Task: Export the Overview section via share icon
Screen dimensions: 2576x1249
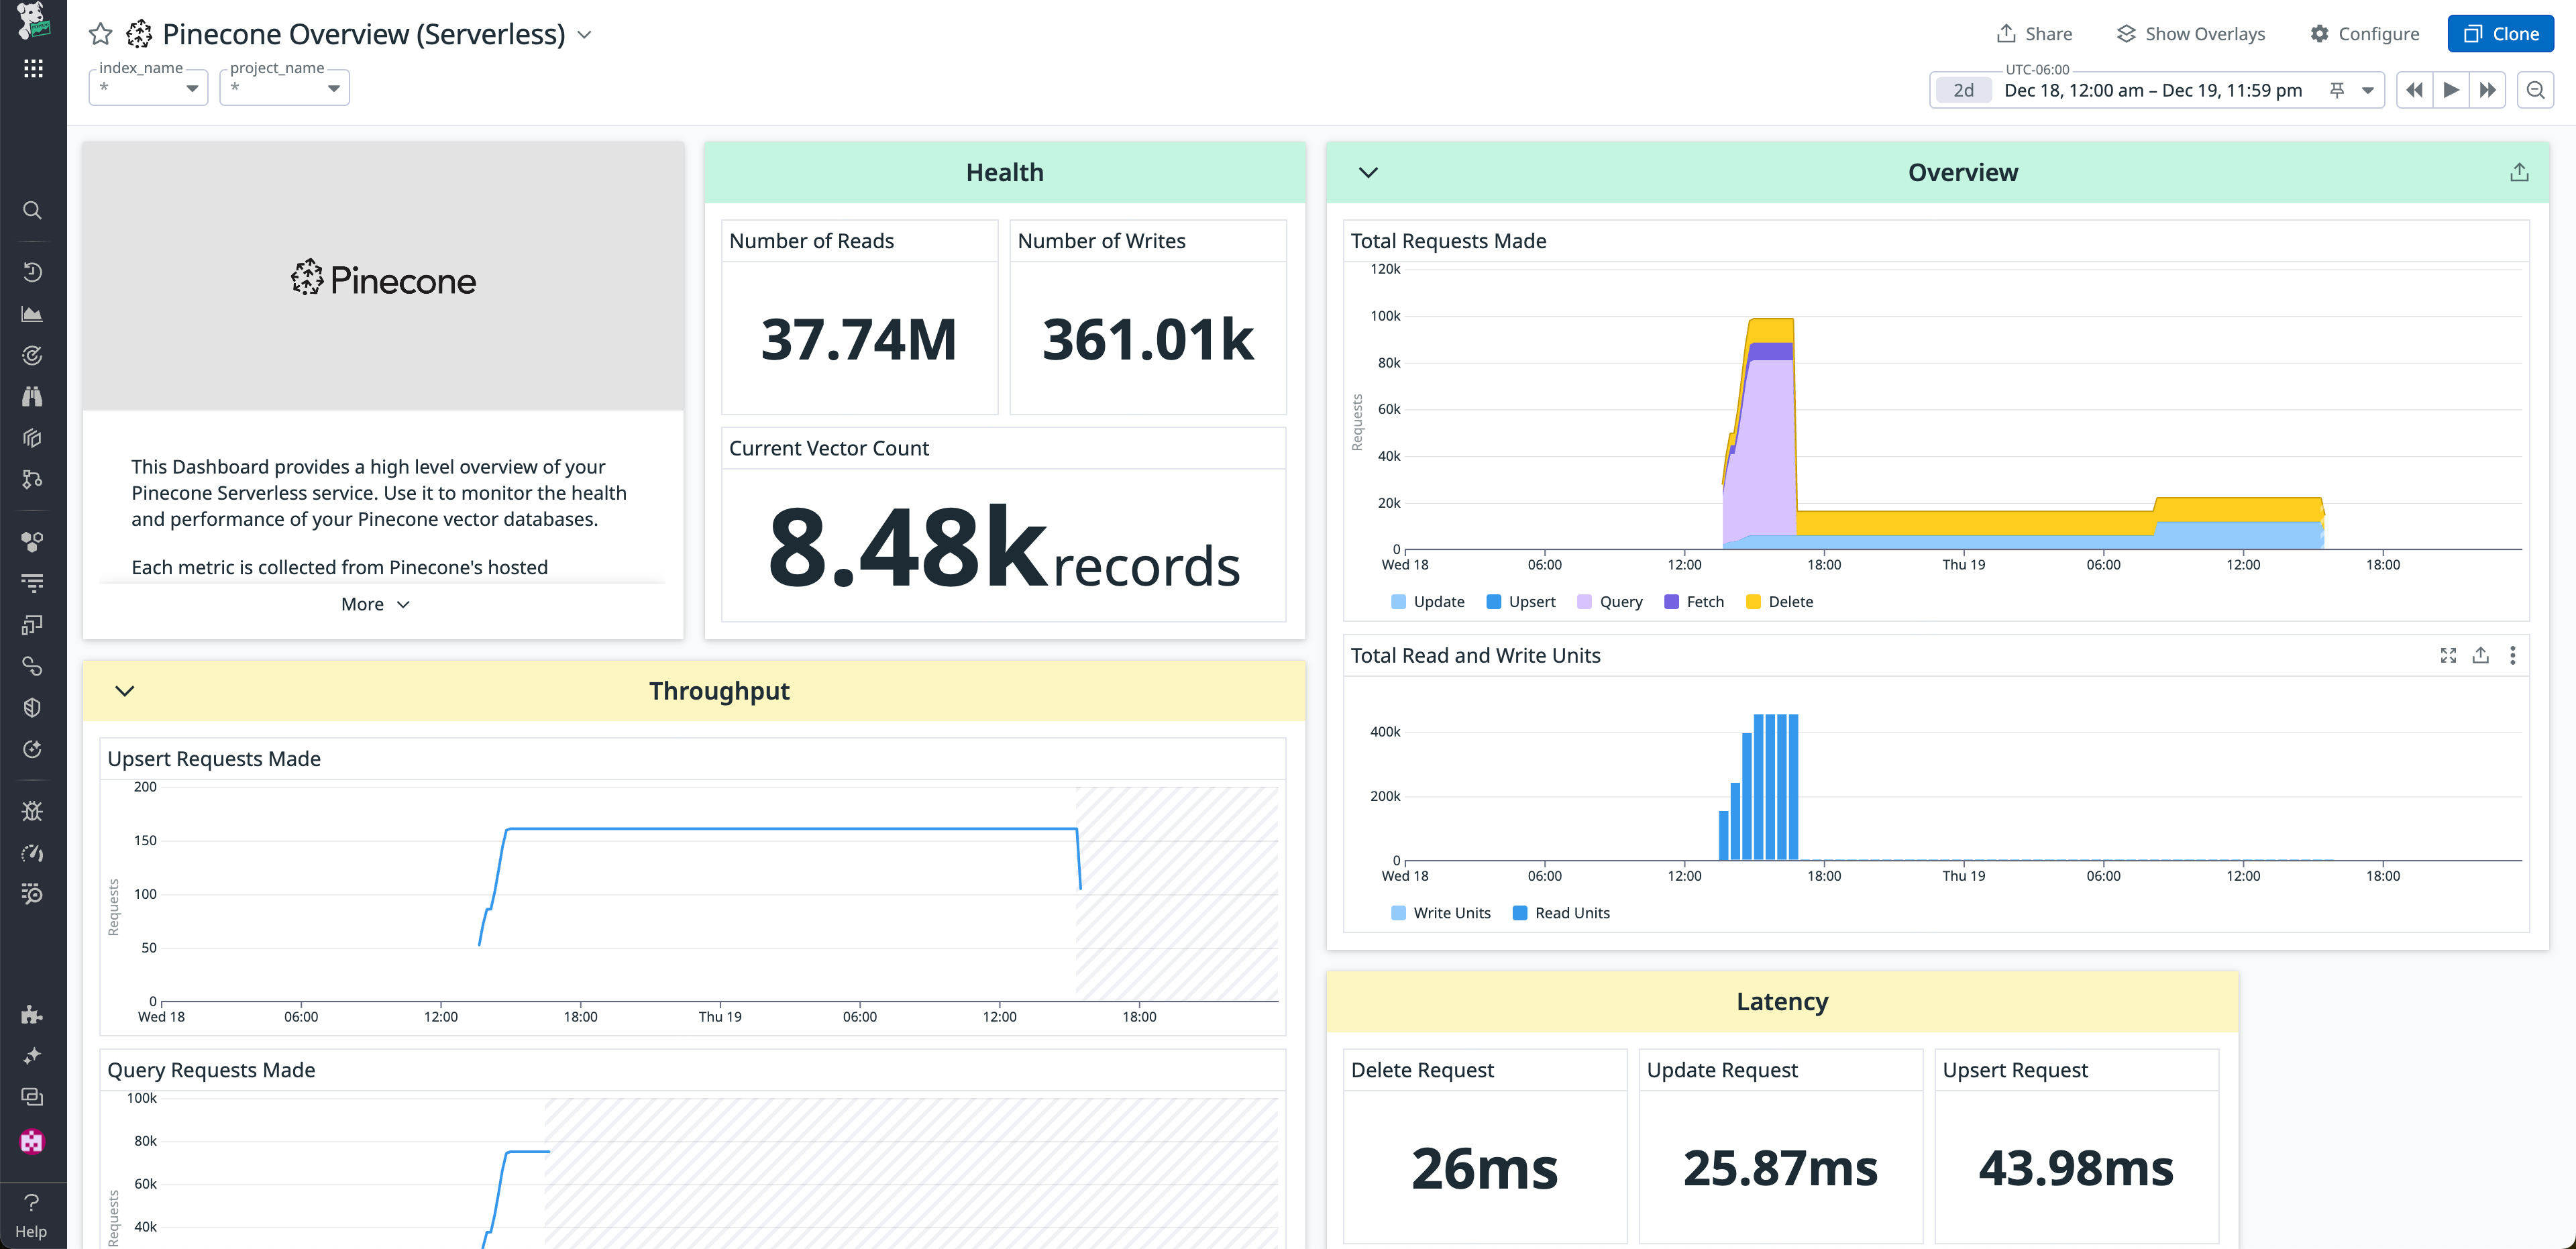Action: pyautogui.click(x=2519, y=172)
